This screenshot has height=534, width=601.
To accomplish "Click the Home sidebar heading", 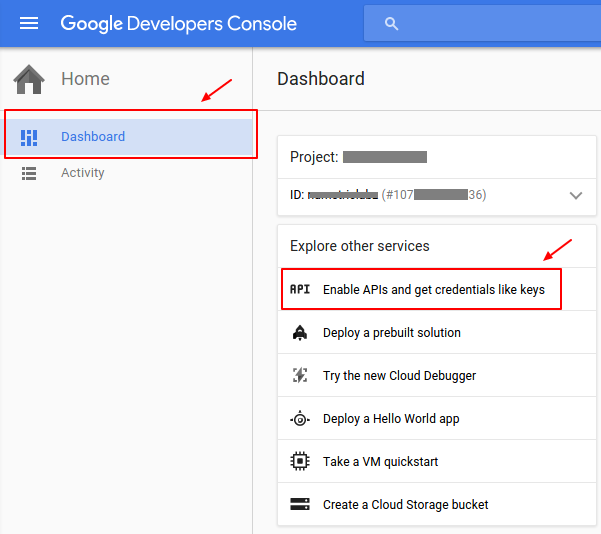I will point(85,79).
